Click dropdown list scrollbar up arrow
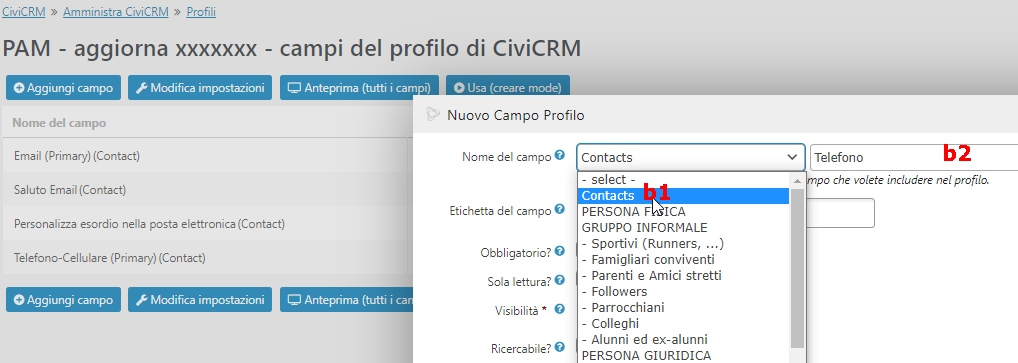This screenshot has height=363, width=1018. coord(797,180)
